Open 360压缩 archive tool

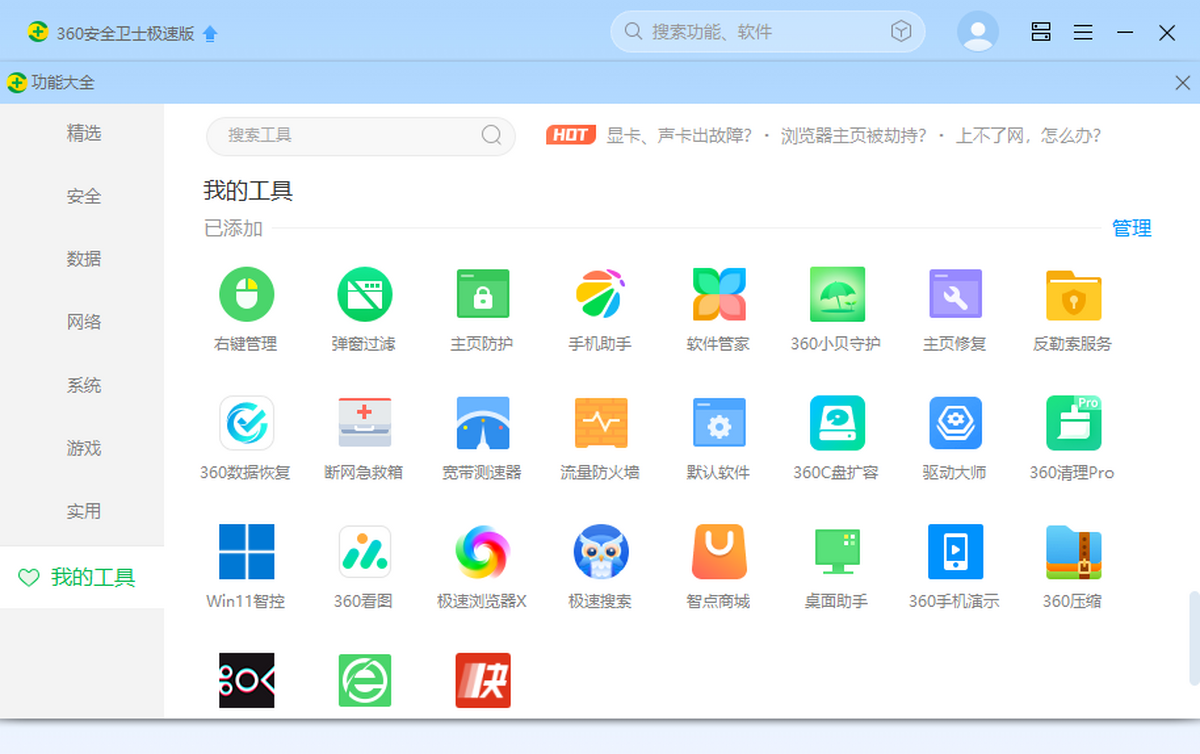point(1073,552)
